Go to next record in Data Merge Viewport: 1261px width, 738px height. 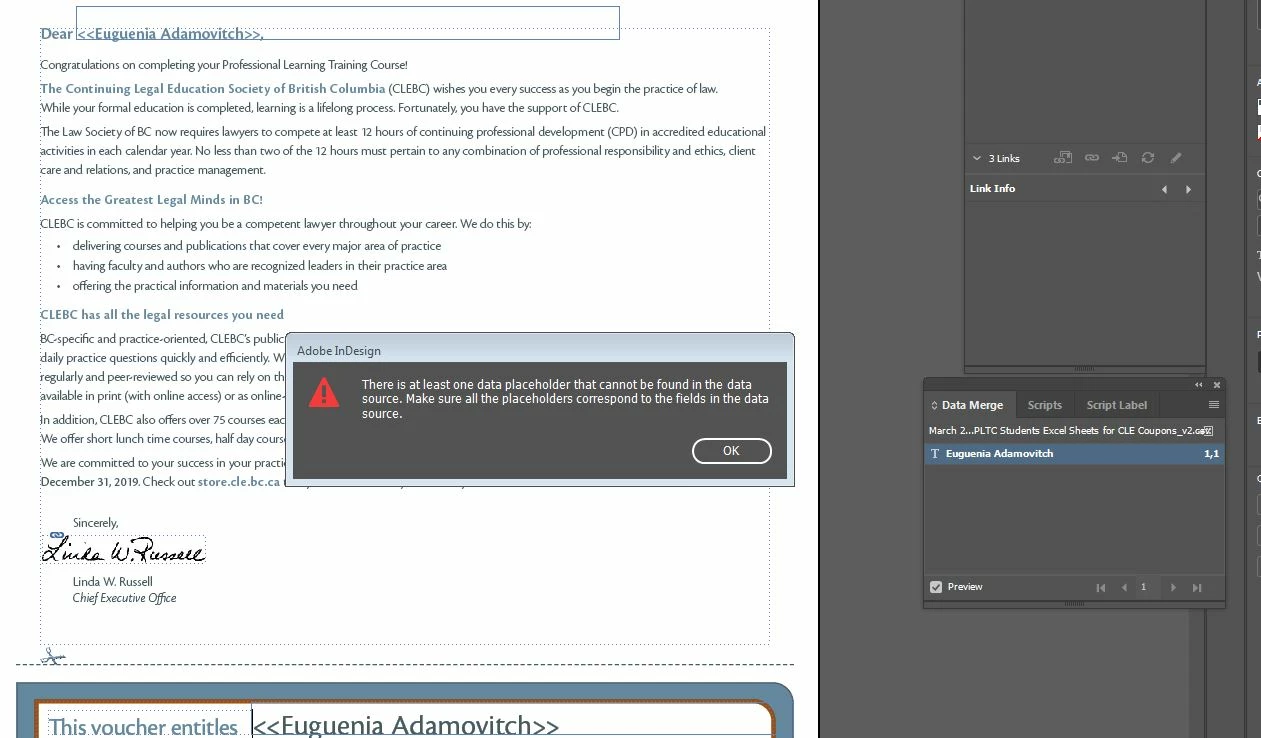tap(1173, 588)
